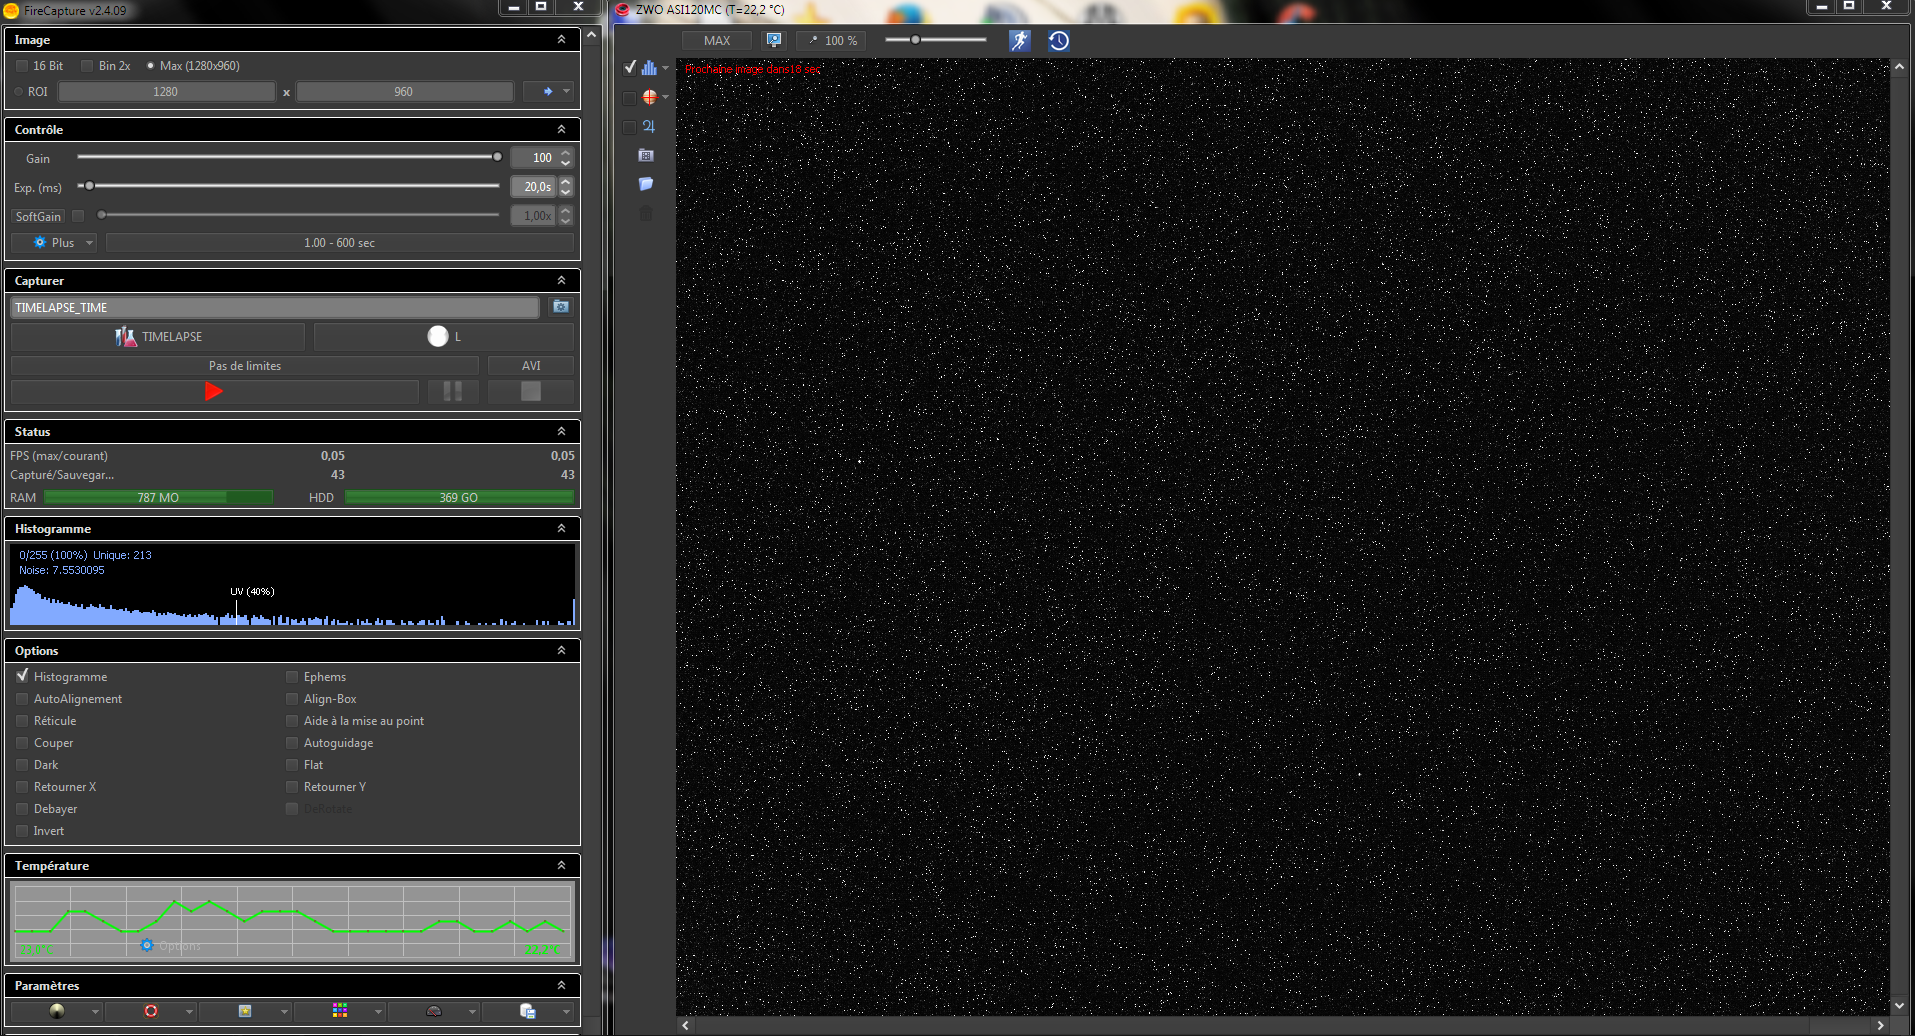
Task: Click the AVI format button
Action: pos(531,366)
